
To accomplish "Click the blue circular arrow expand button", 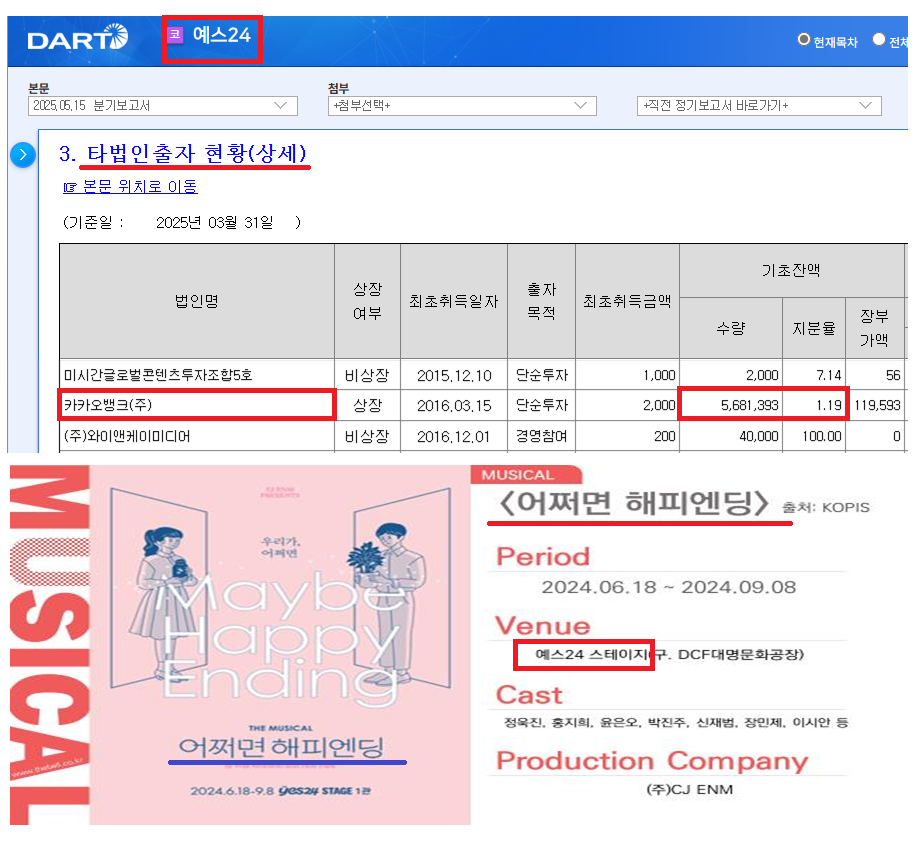I will pos(23,155).
